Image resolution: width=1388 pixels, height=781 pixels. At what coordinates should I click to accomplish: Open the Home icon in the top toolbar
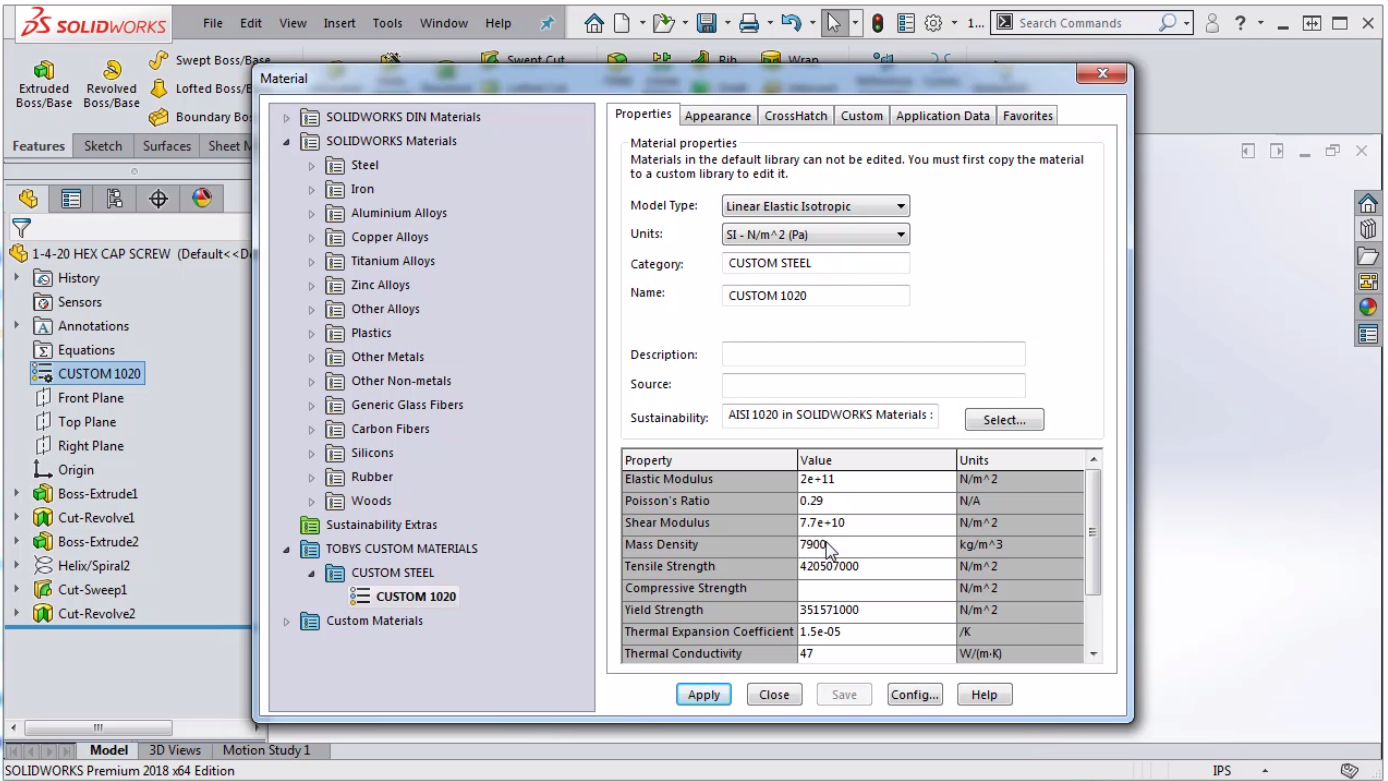coord(594,23)
